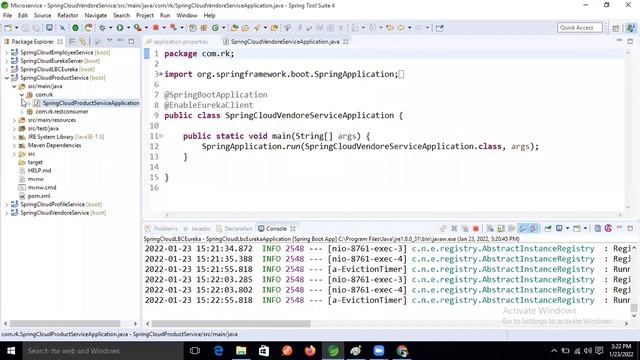Image resolution: width=640 pixels, height=360 pixels.
Task: Open the File menu
Action: coord(7,15)
